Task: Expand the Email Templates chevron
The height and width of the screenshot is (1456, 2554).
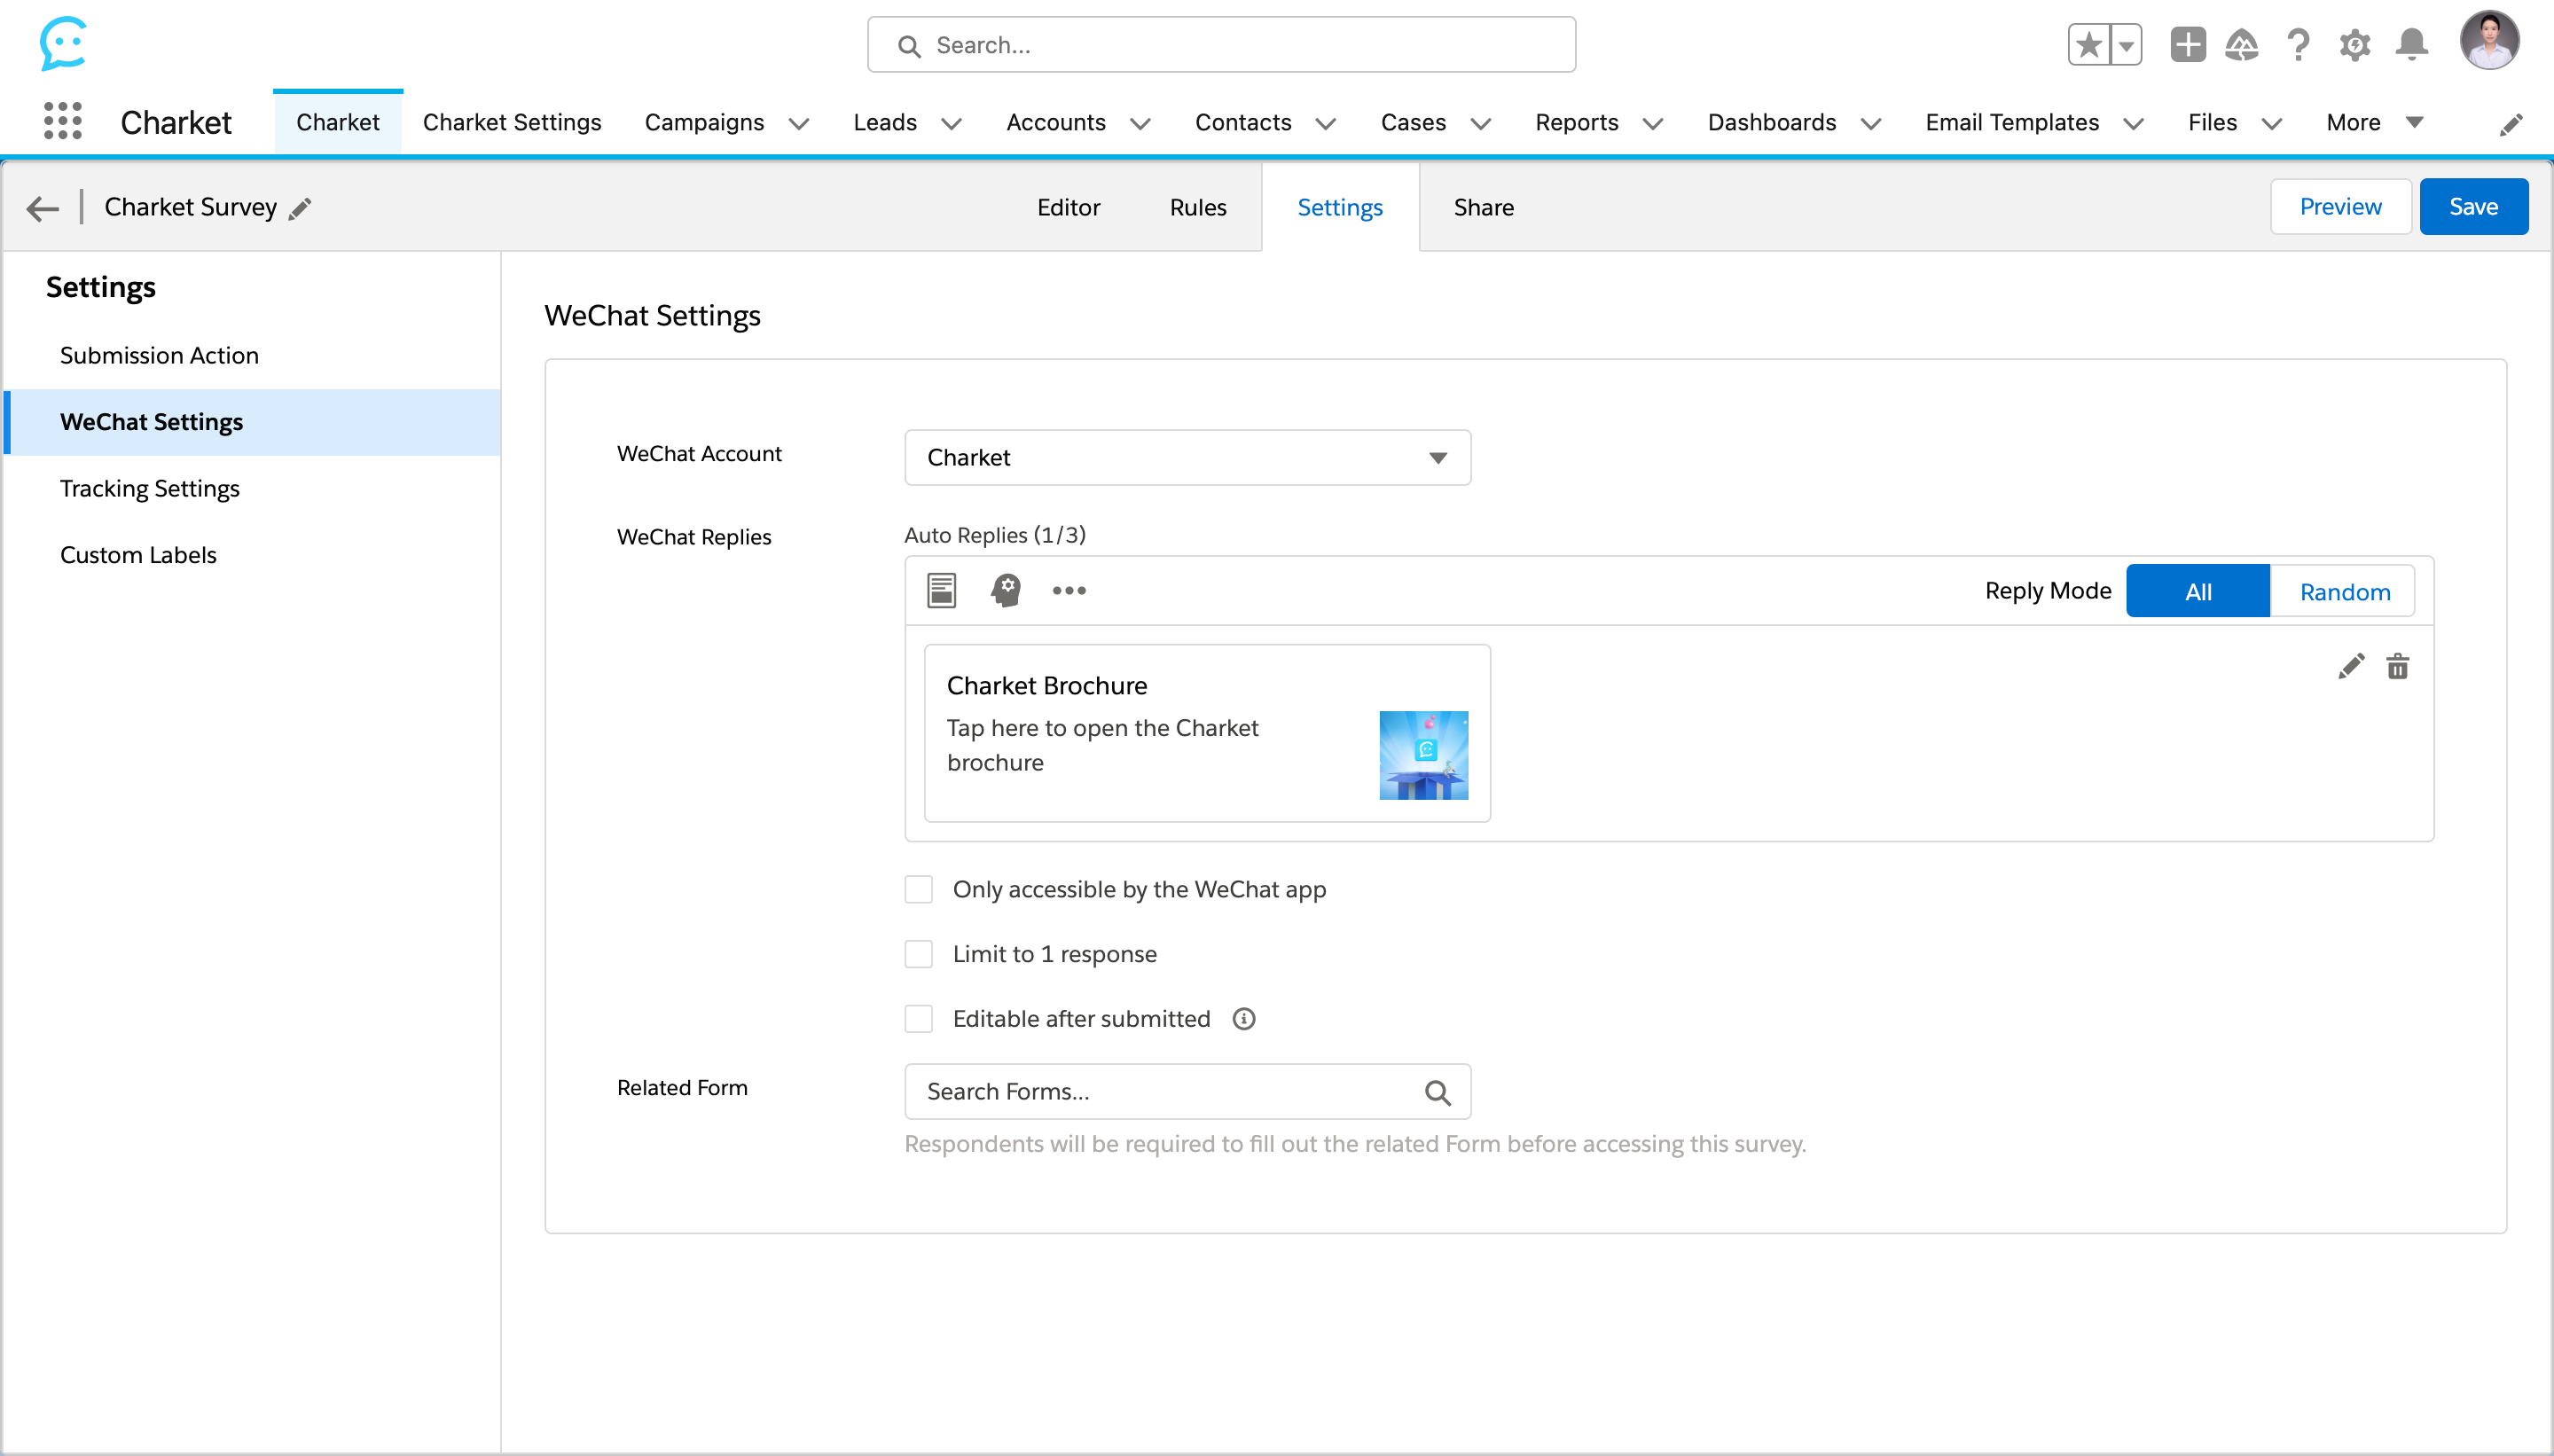Action: coord(2133,123)
